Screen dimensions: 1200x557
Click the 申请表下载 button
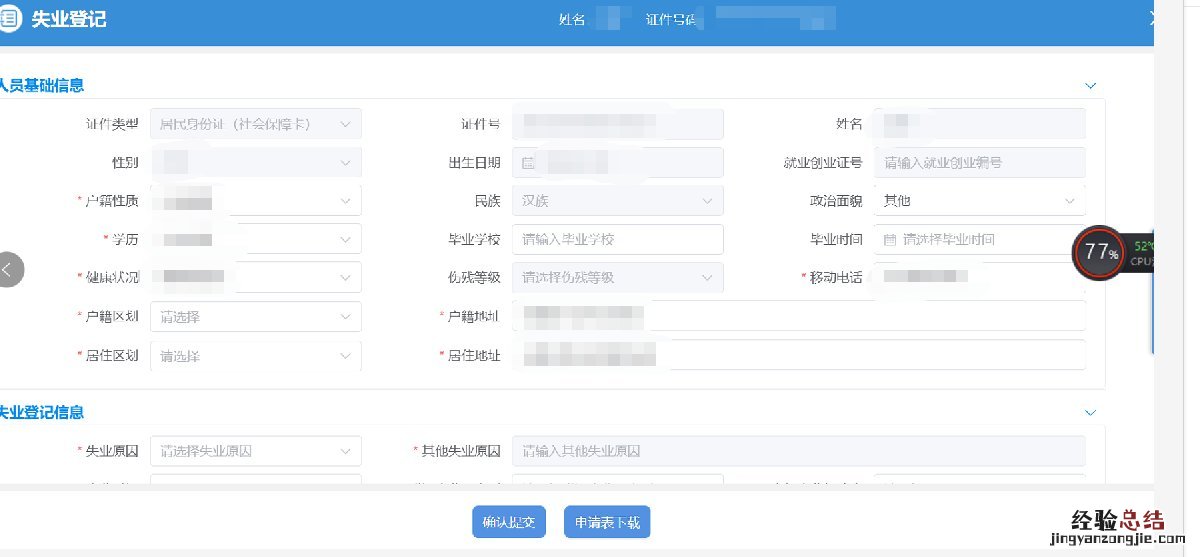coord(607,522)
